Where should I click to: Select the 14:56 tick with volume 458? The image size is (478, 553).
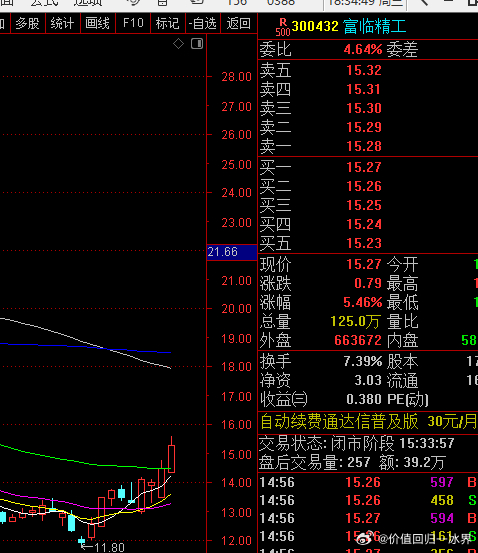pos(368,500)
